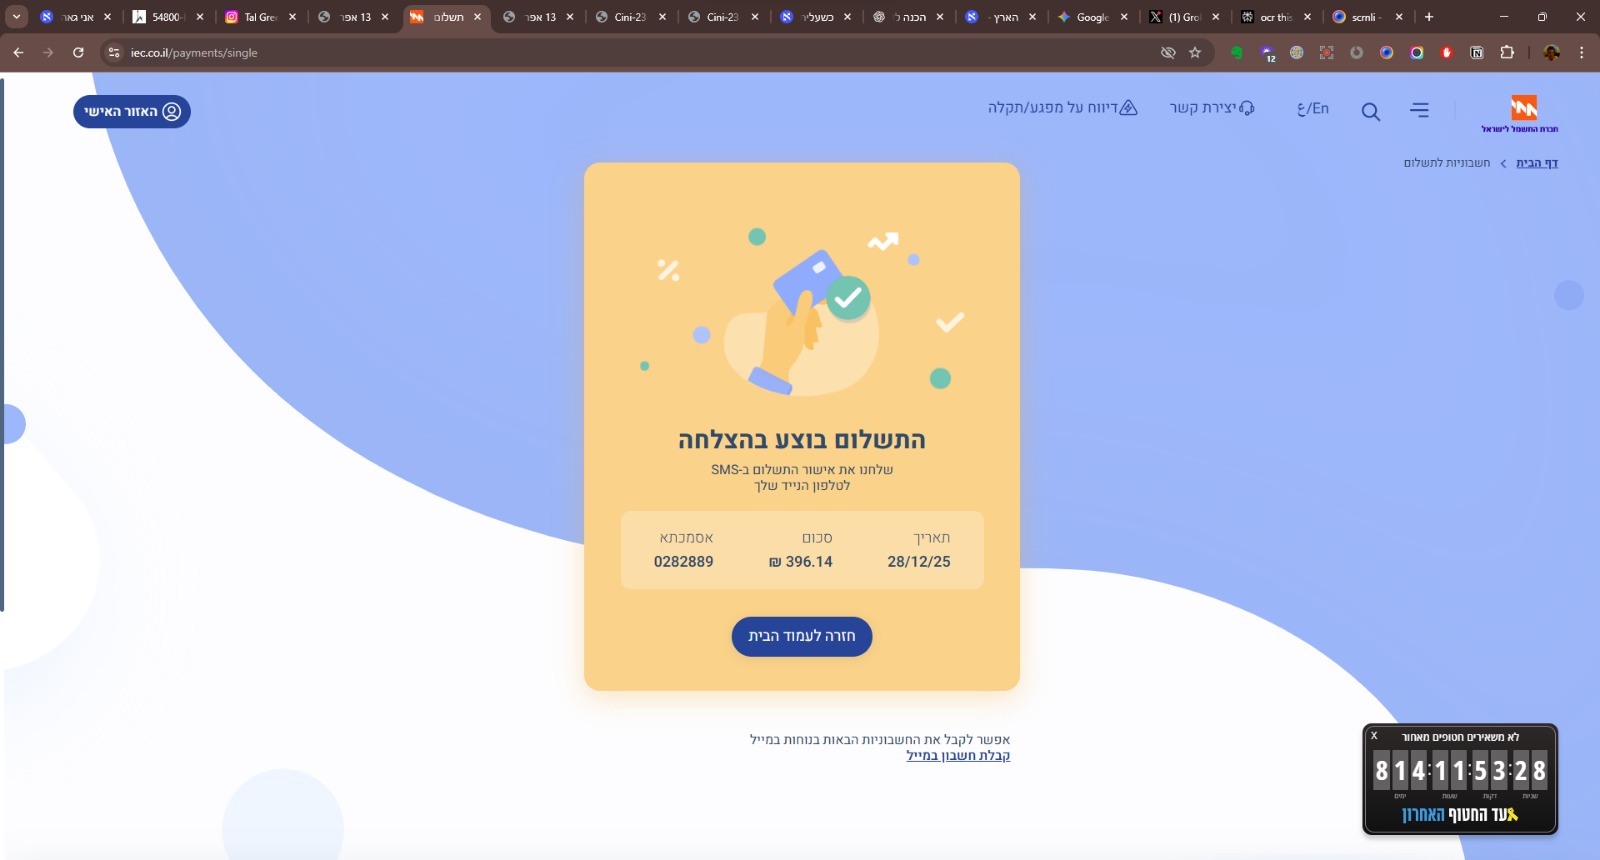
Task: Open the personal area button
Action: click(132, 111)
